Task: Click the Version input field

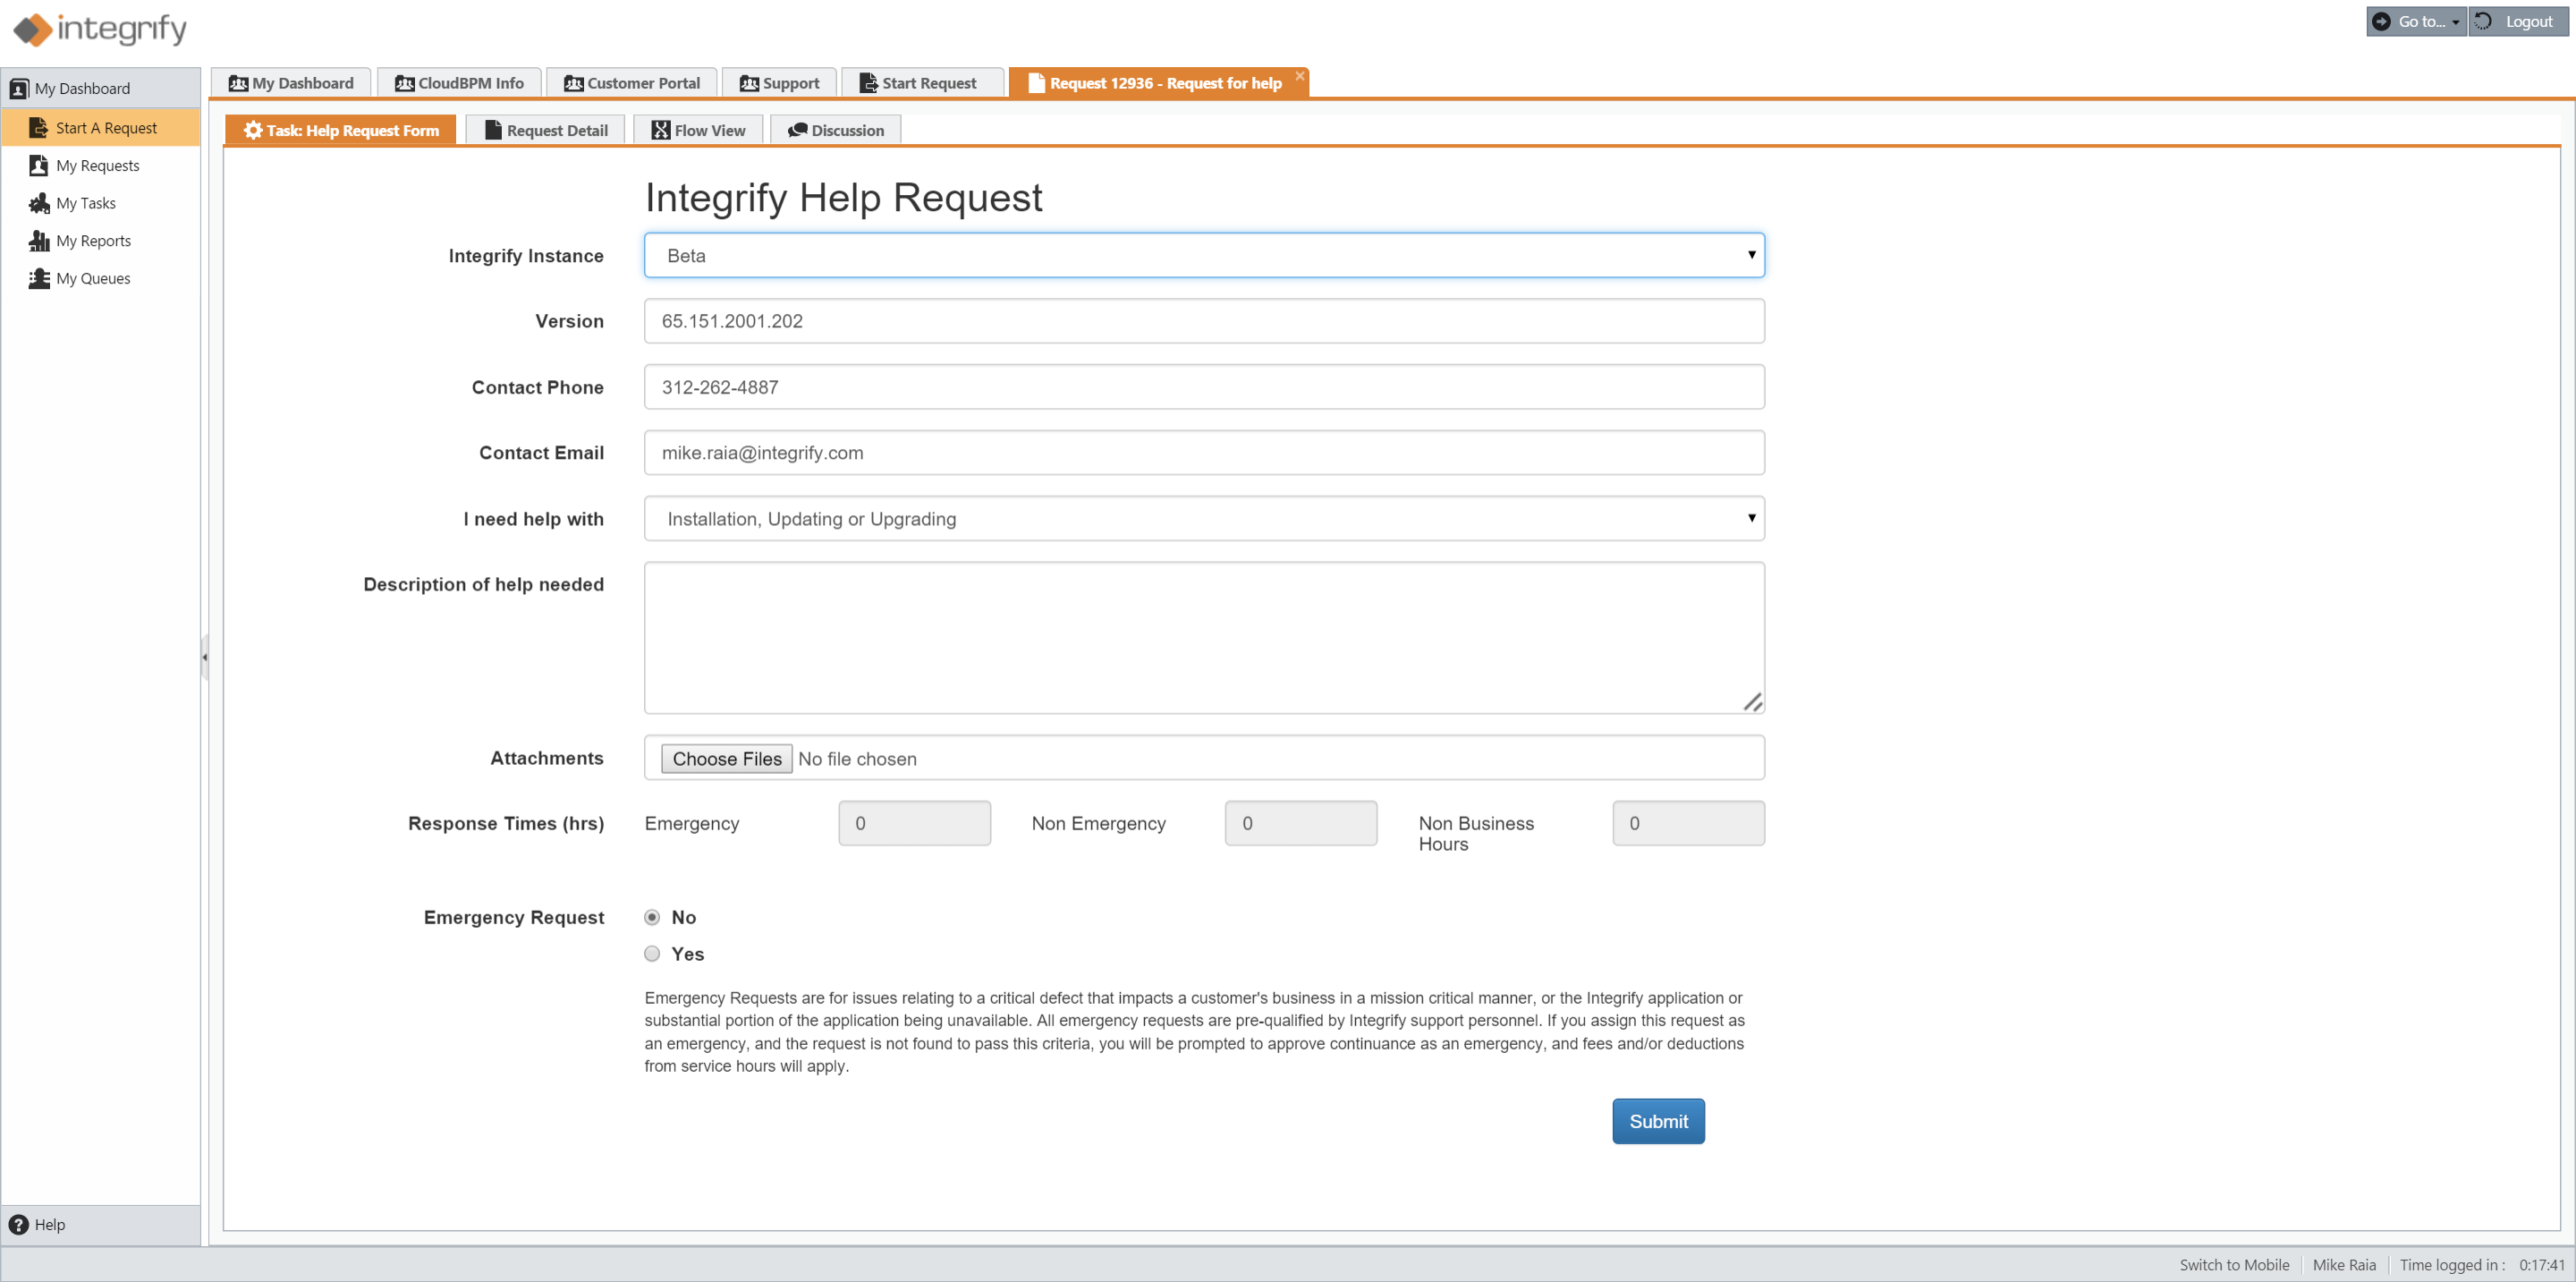Action: point(1204,321)
